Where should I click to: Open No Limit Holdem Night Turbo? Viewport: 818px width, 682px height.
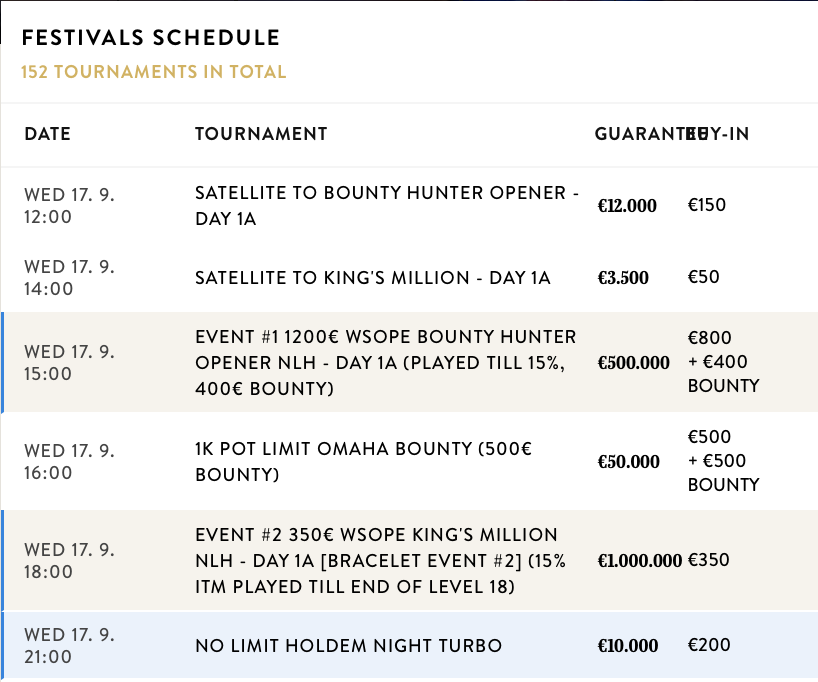(348, 646)
